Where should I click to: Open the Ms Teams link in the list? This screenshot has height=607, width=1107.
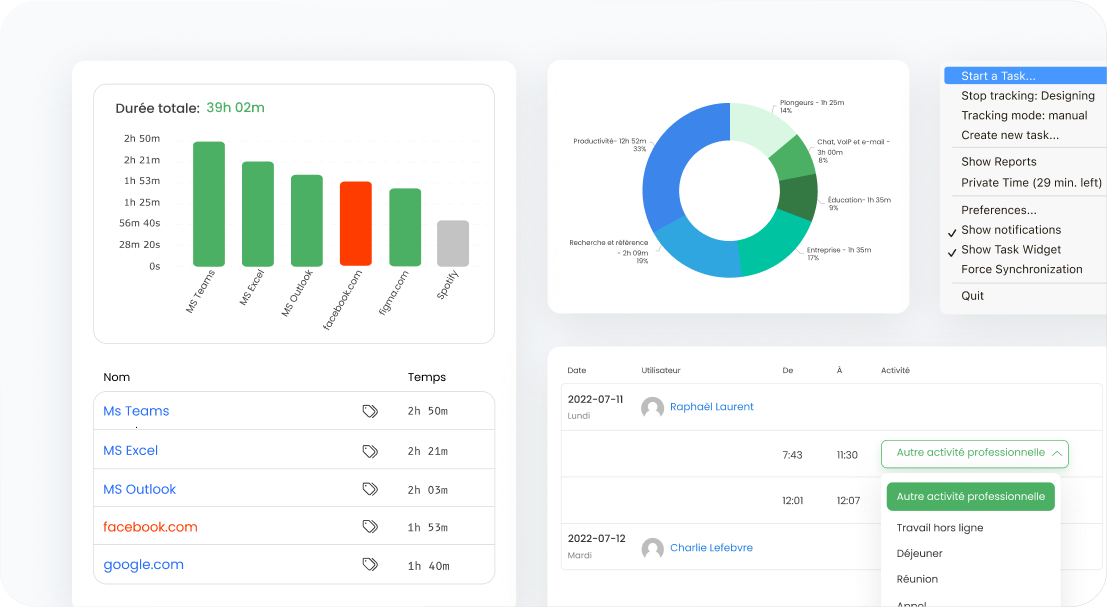click(136, 411)
